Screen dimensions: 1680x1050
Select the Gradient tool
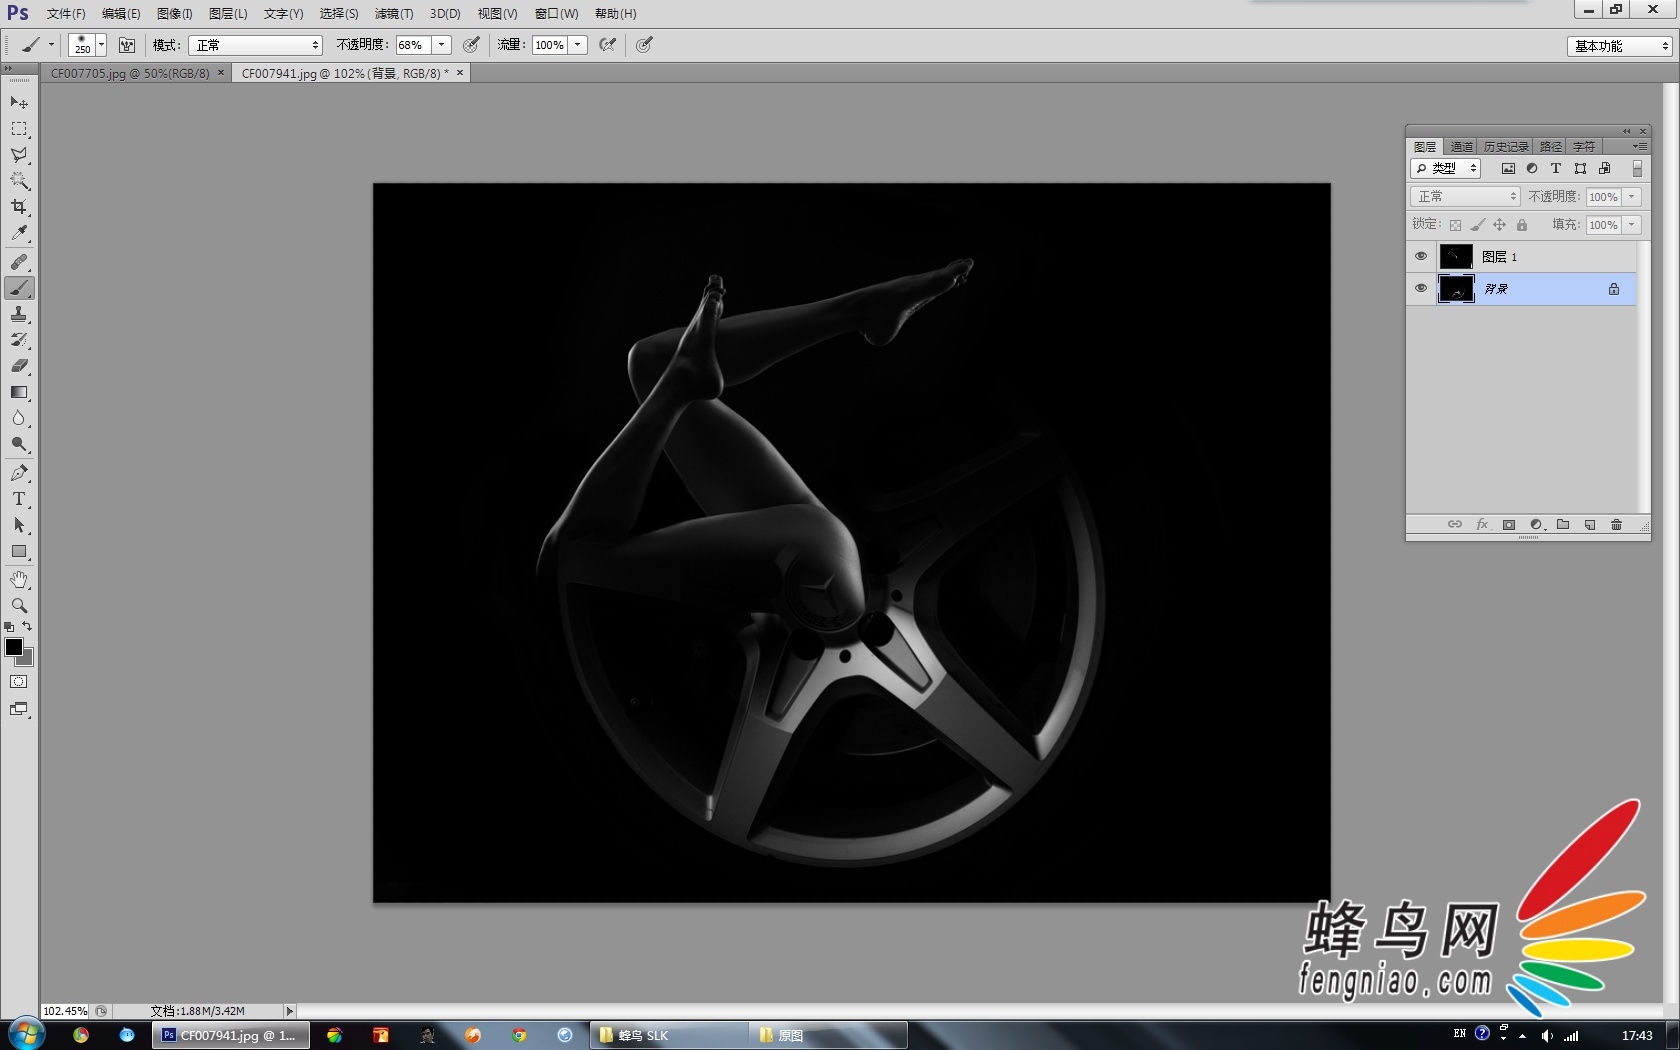pos(19,392)
